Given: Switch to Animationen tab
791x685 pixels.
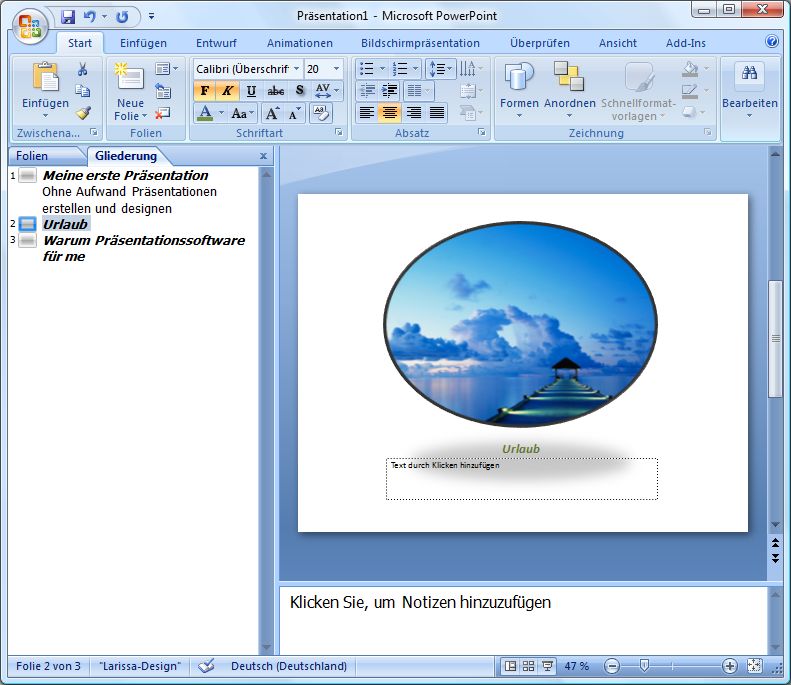Looking at the screenshot, I should [x=300, y=43].
